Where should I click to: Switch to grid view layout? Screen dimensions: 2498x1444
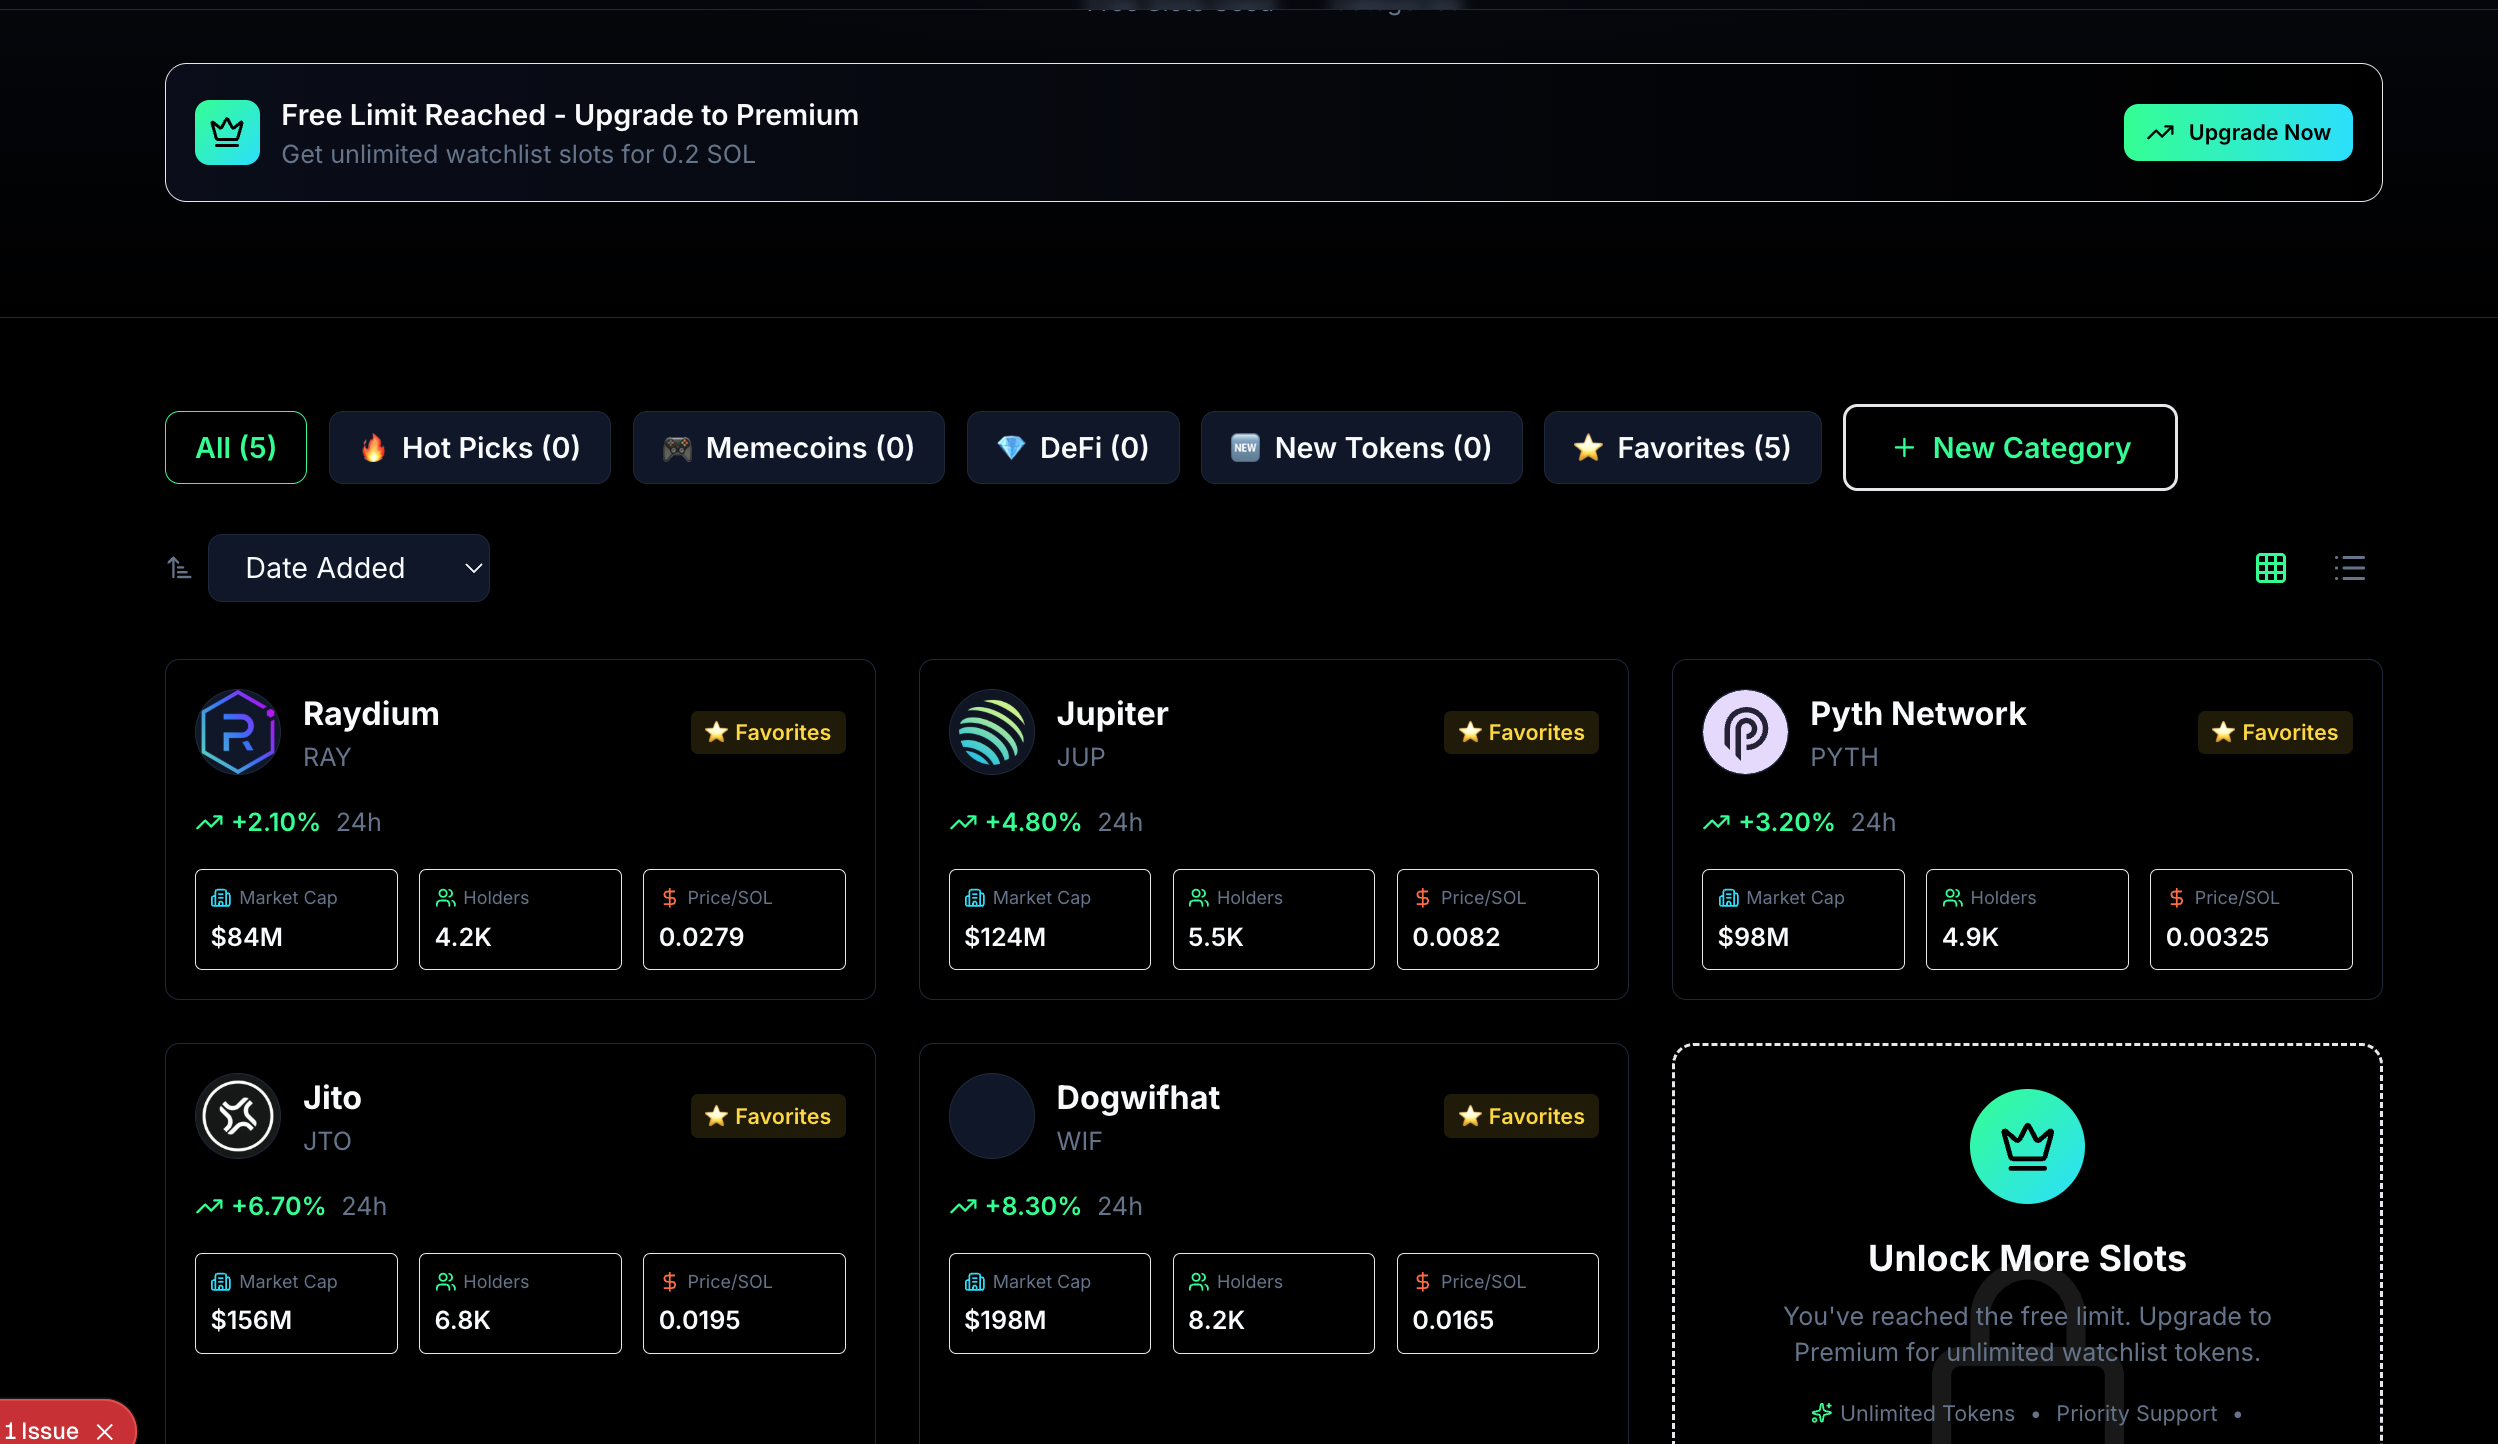click(x=2270, y=568)
